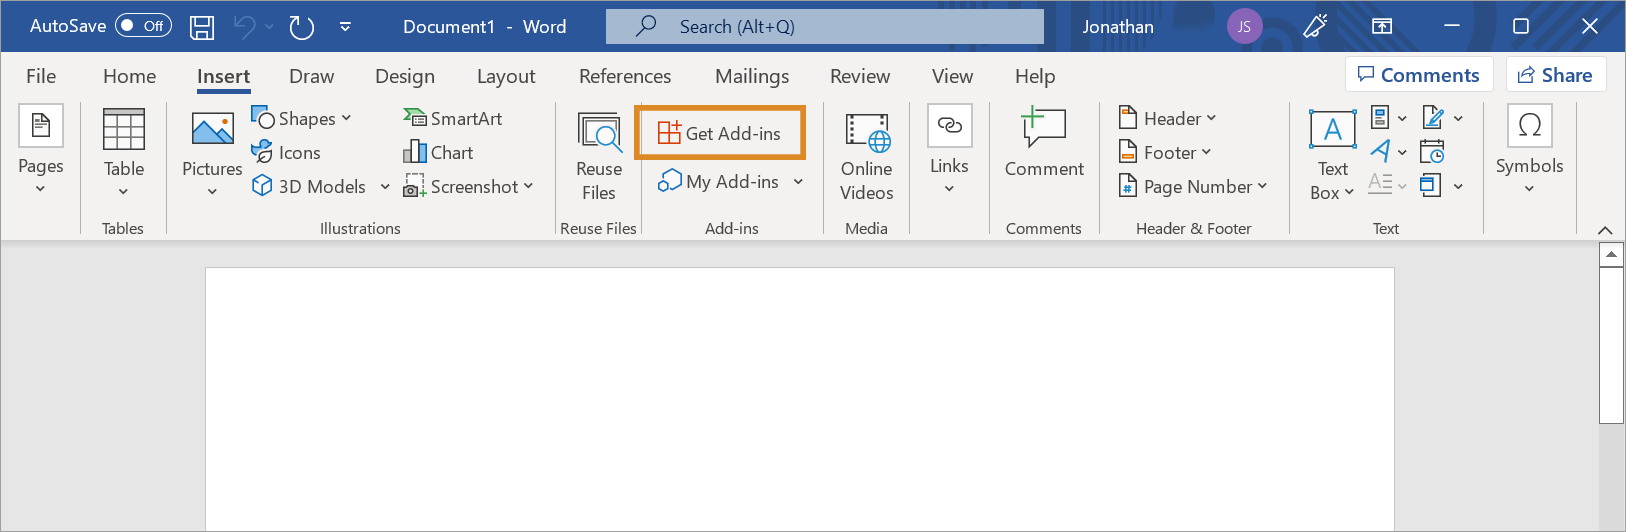Click the Redo circular arrow icon
Viewport: 1626px width, 532px height.
click(x=302, y=27)
